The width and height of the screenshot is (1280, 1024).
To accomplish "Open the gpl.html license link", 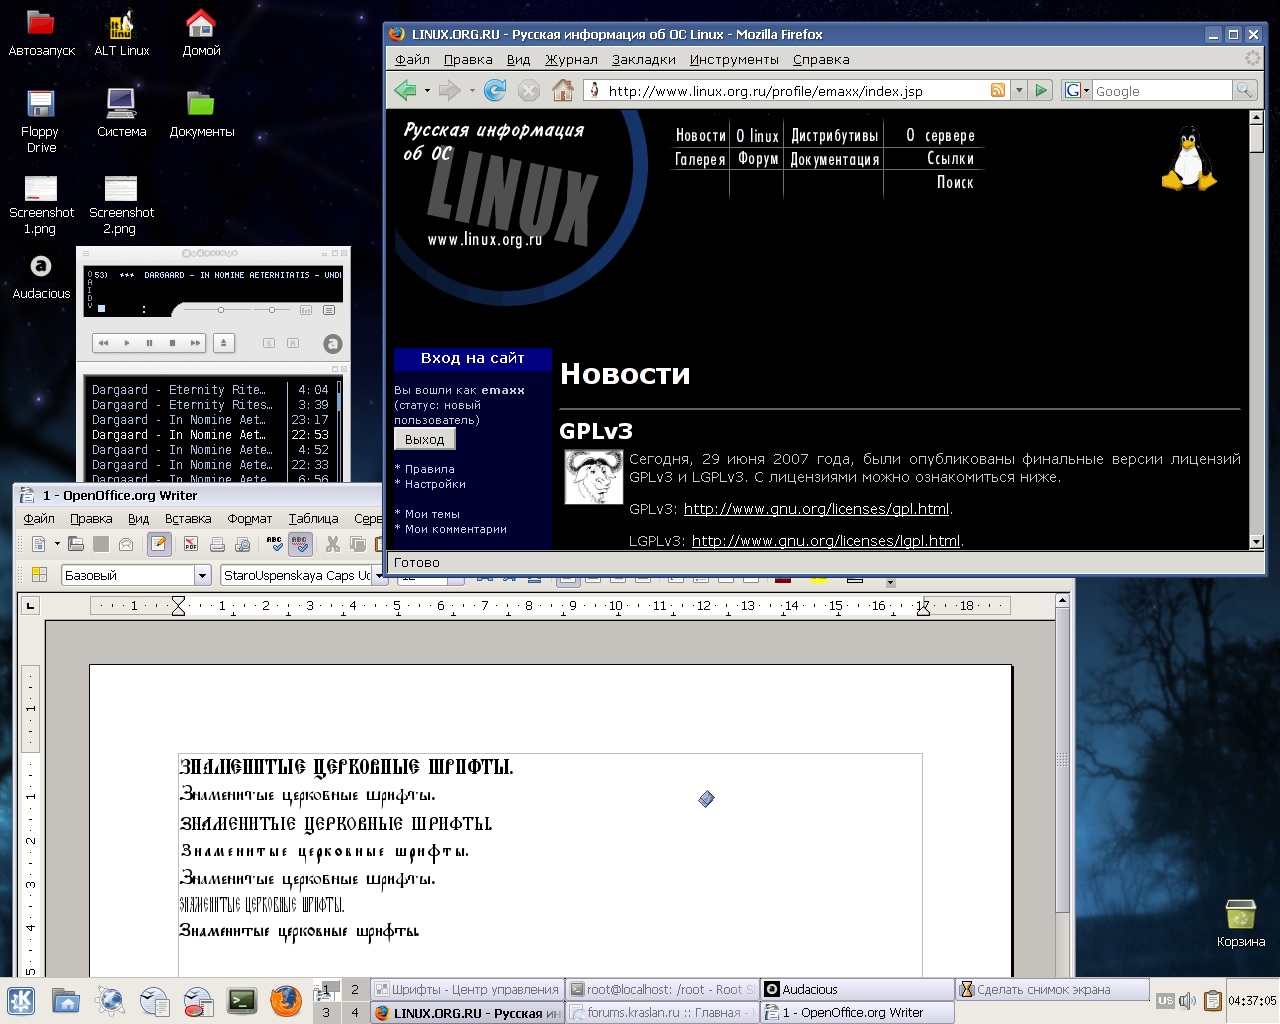I will [816, 509].
